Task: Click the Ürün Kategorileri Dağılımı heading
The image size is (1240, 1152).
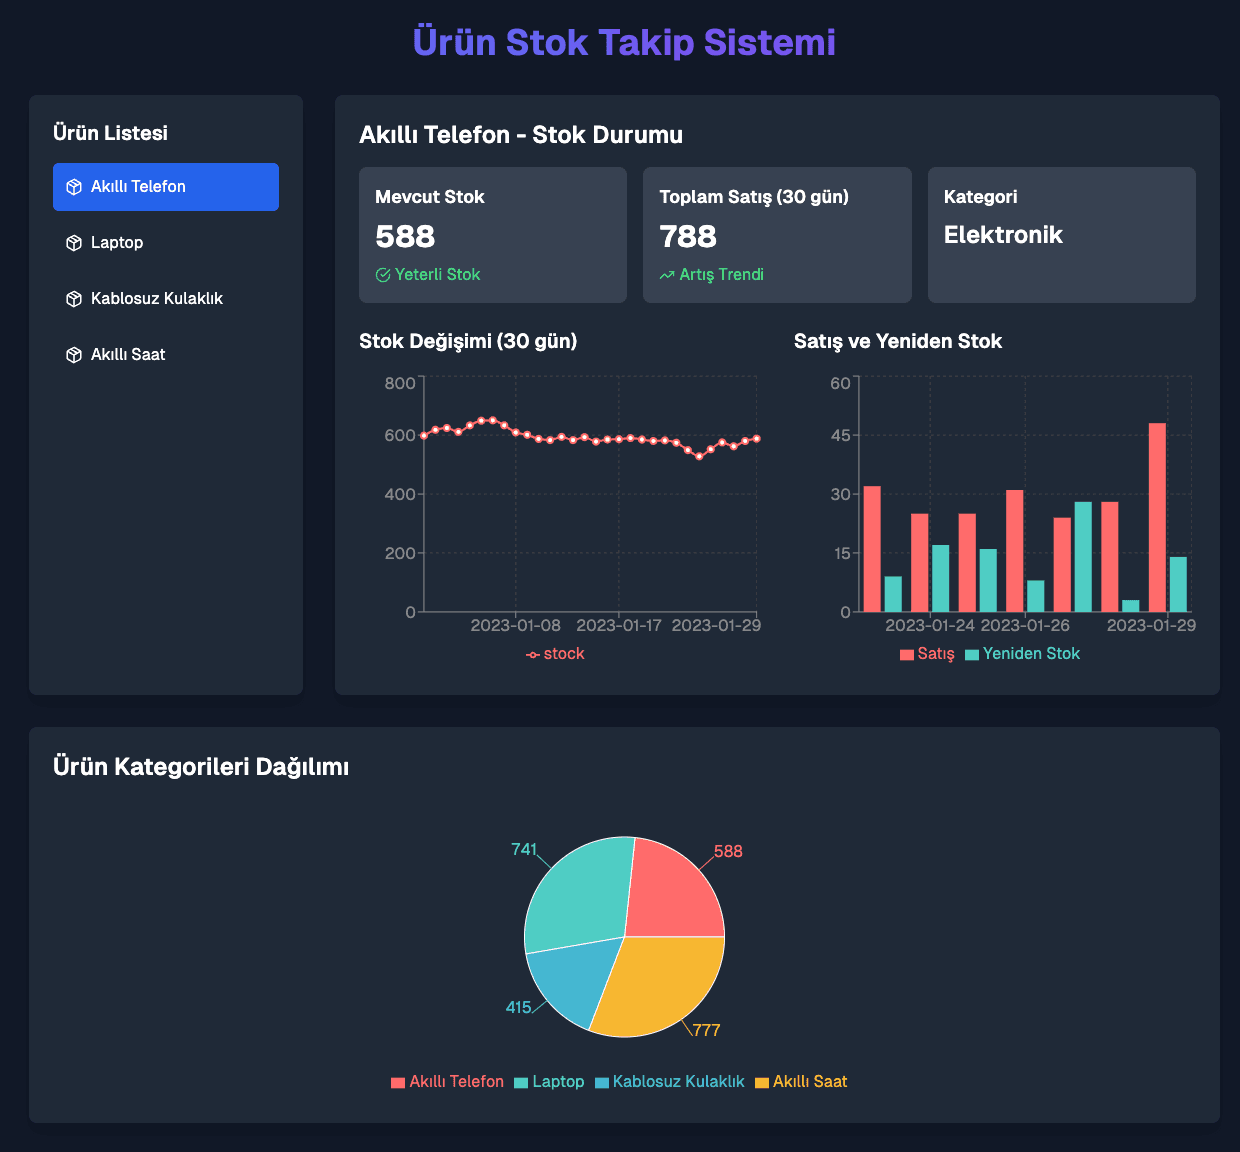Action: [201, 767]
